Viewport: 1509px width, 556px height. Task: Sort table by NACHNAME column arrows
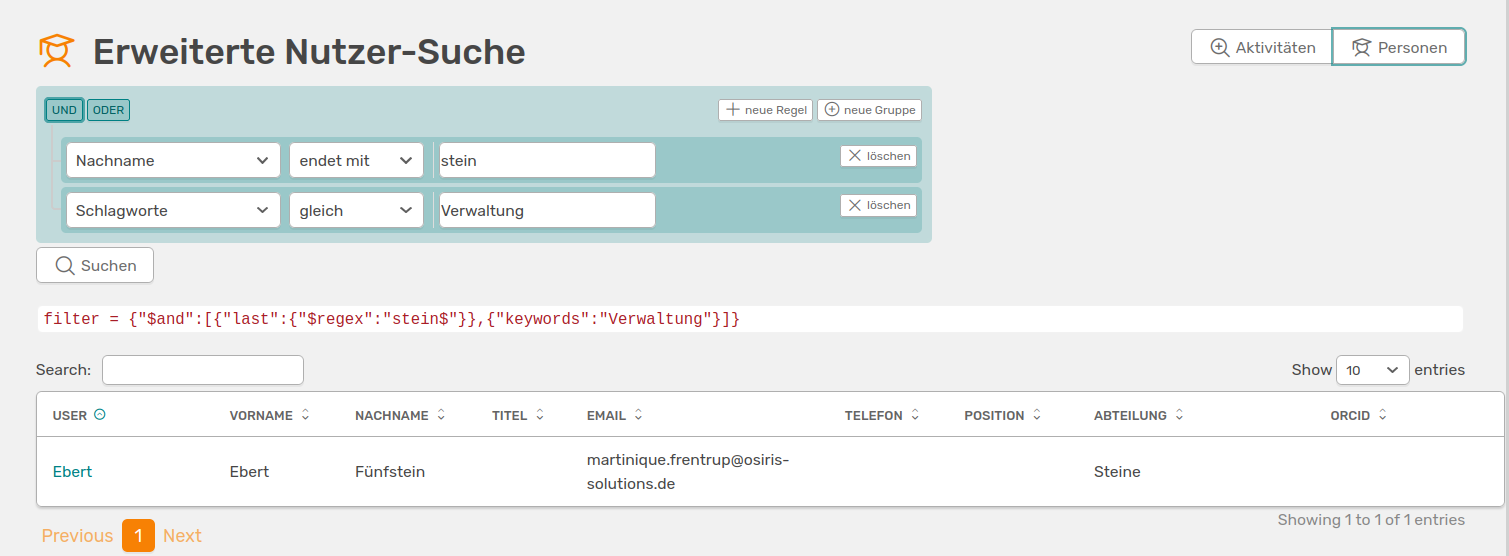[441, 415]
